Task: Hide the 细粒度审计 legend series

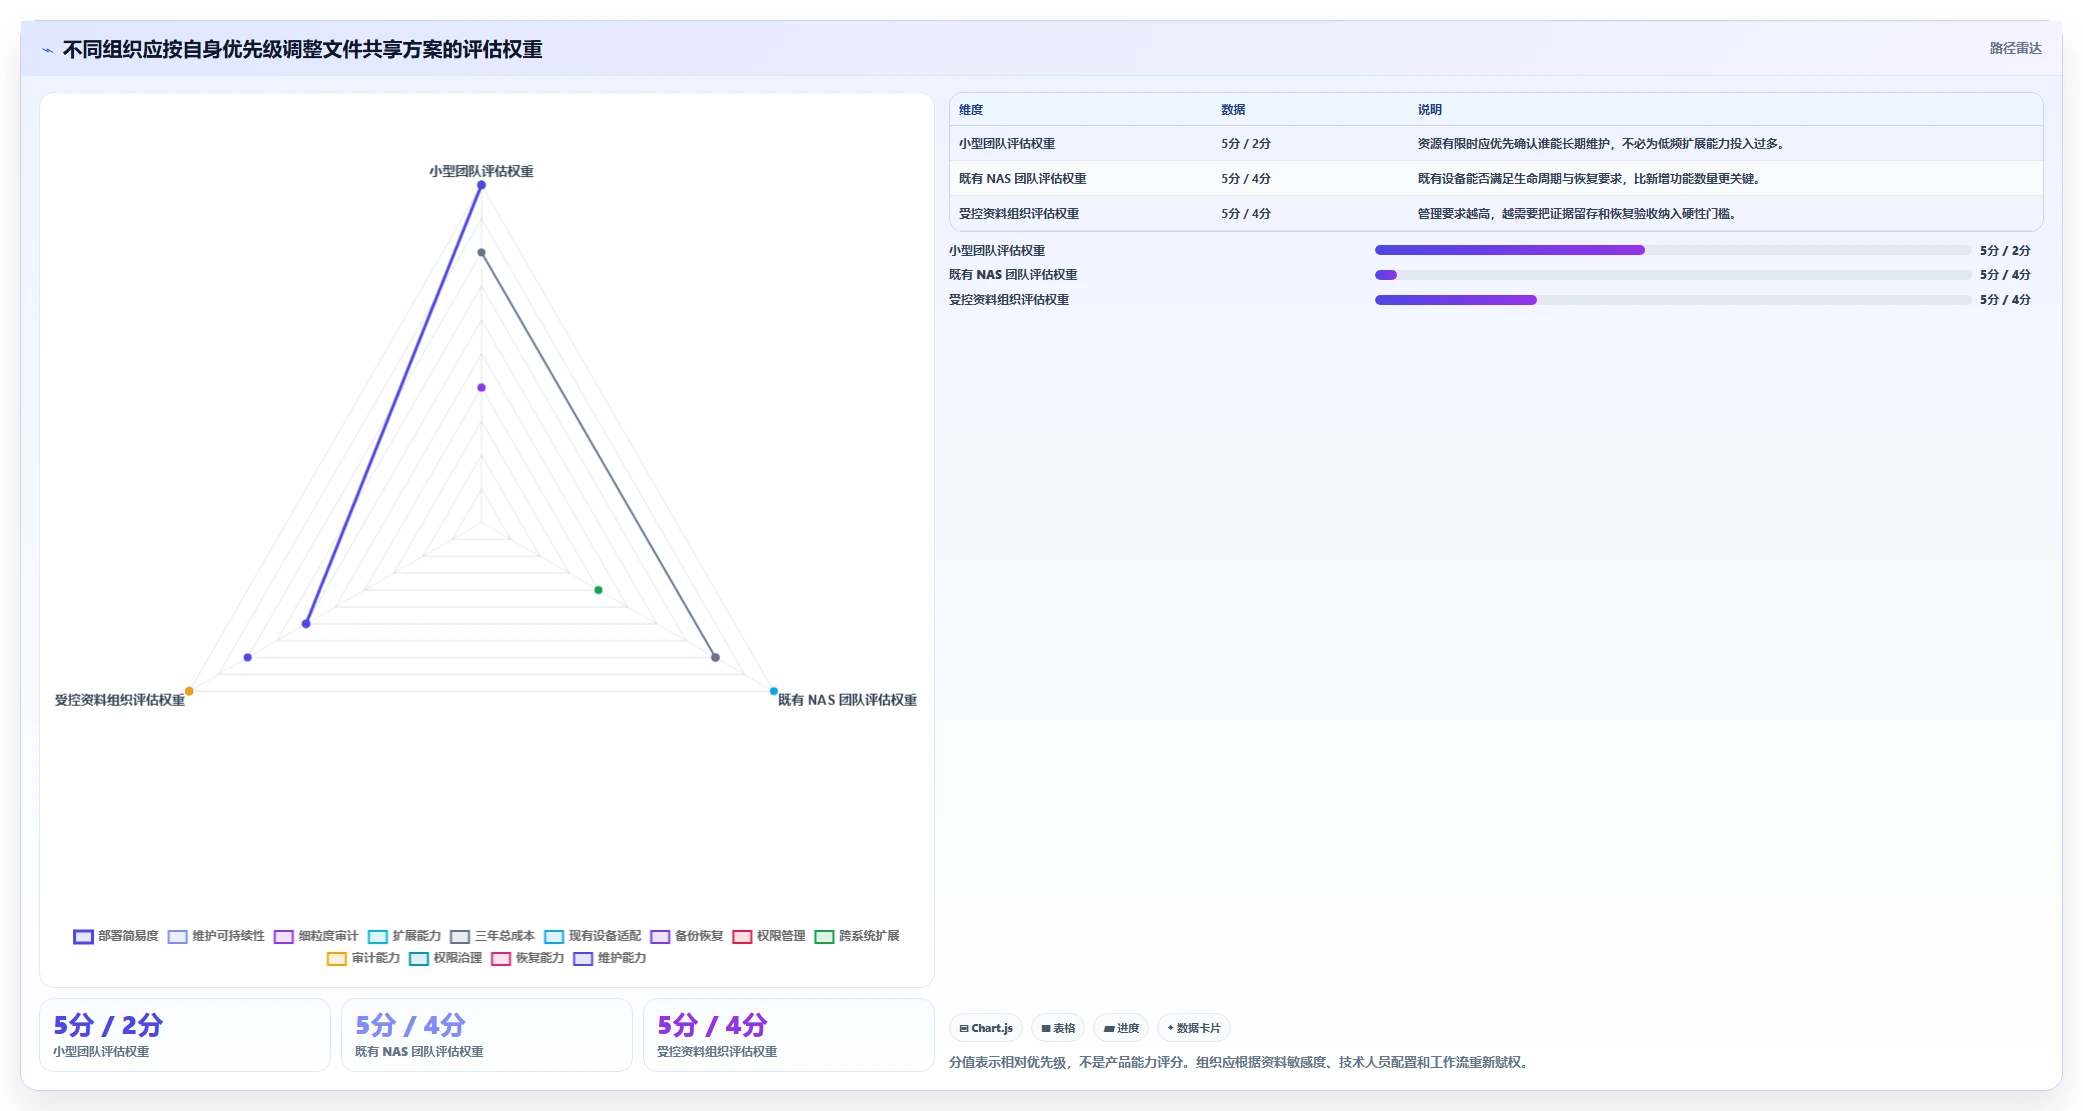Action: click(316, 936)
